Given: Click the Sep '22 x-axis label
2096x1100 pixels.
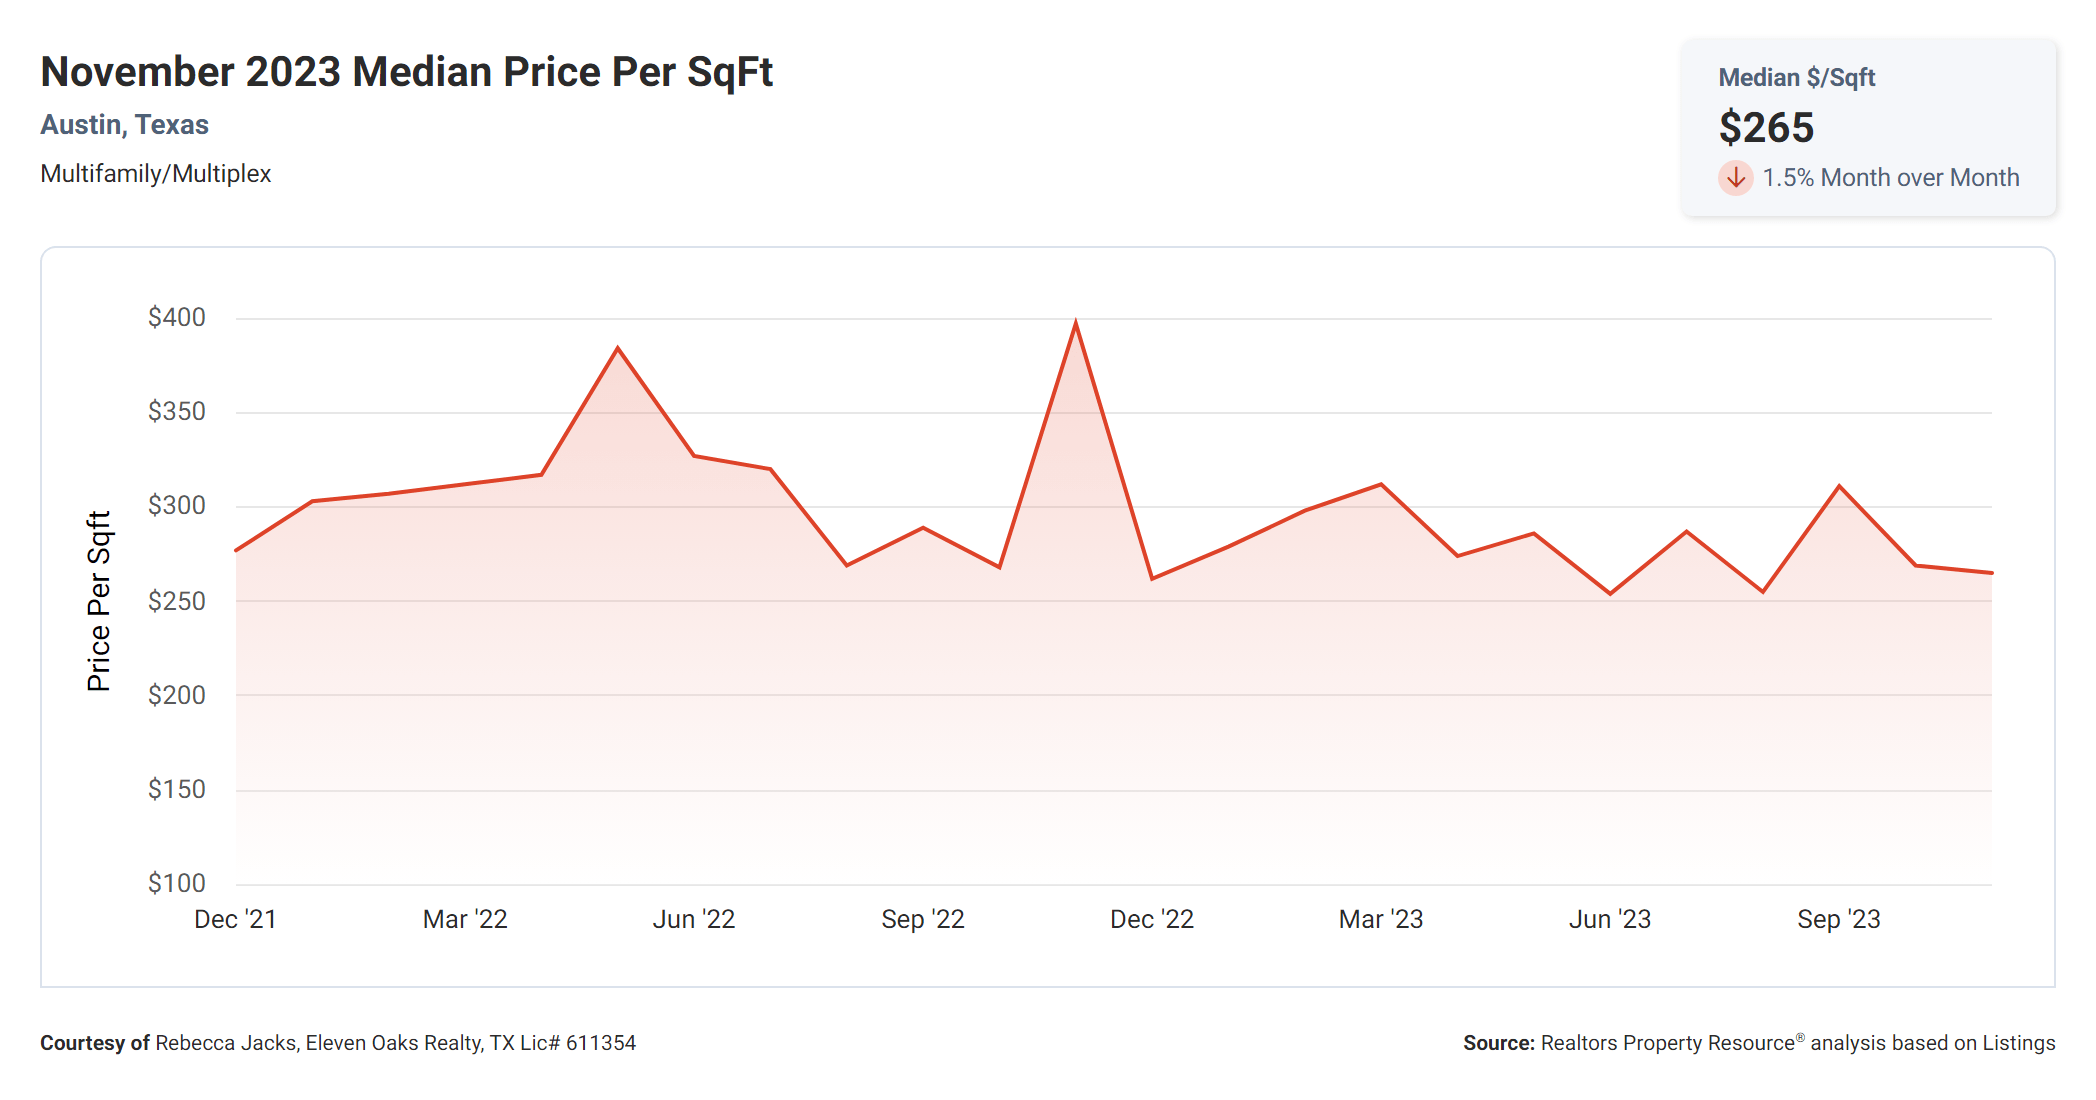Looking at the screenshot, I should tap(922, 919).
